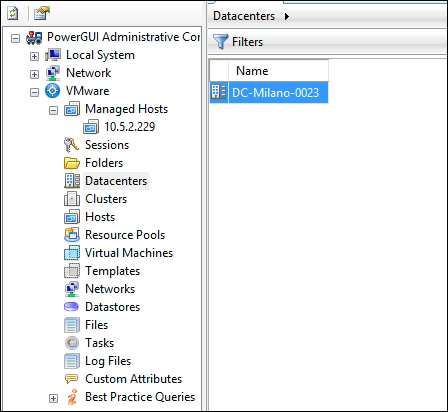This screenshot has width=448, height=412.
Task: Click the Tasks icon
Action: (72, 343)
